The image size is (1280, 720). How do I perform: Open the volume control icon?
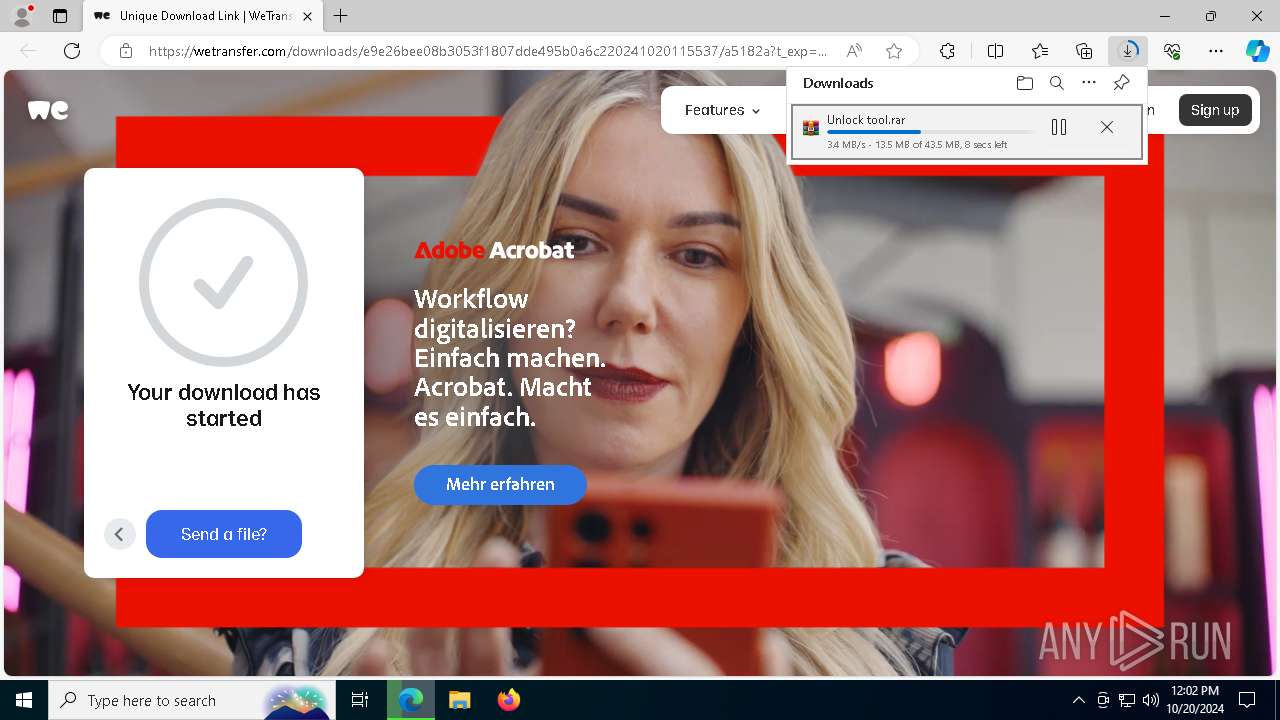(x=1150, y=700)
